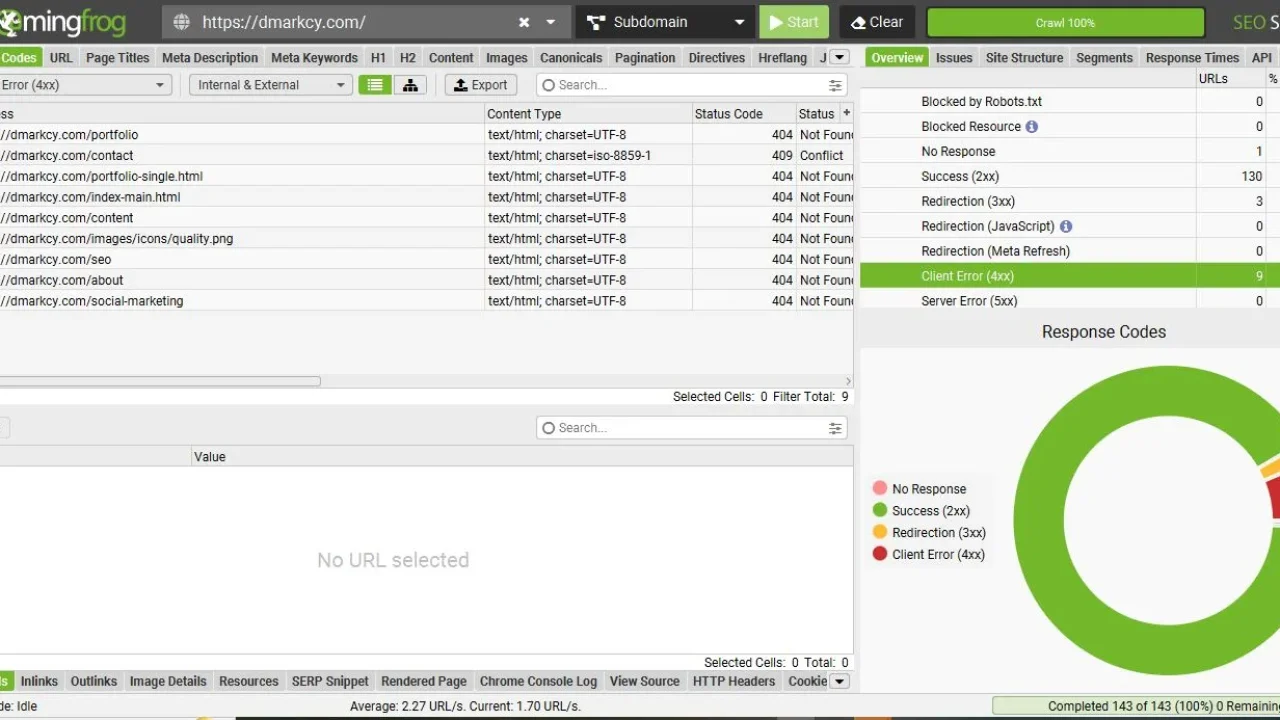Open the Subdomain crawl scope dropdown
Viewport: 1280px width, 720px height.
pyautogui.click(x=665, y=21)
